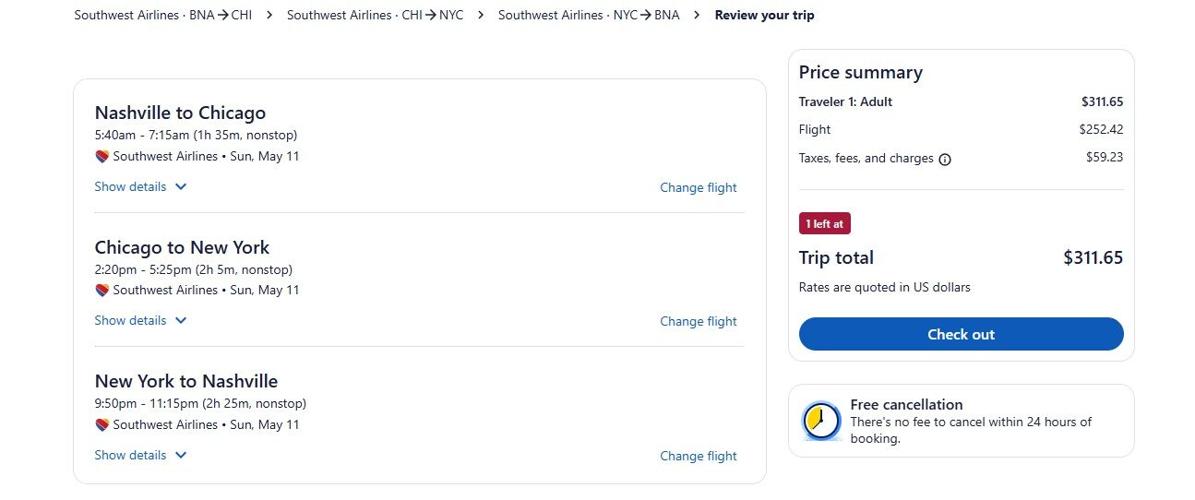Click the red '1 left at' badge
Image resolution: width=1195 pixels, height=500 pixels.
(x=825, y=224)
